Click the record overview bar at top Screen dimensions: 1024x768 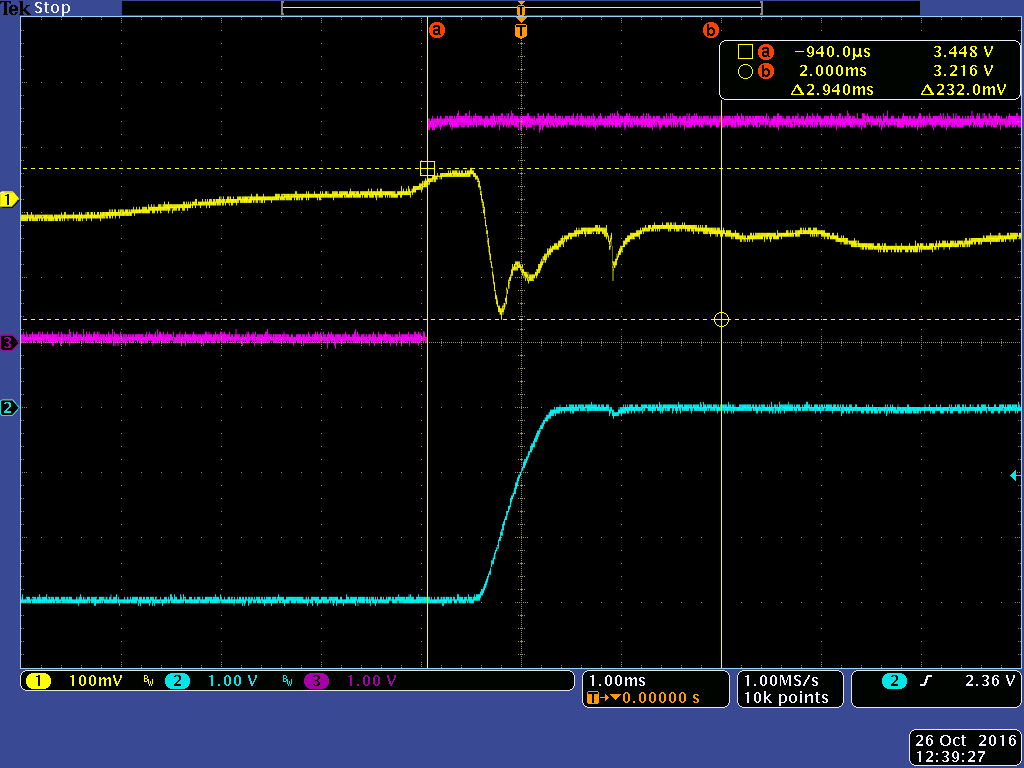(x=521, y=8)
